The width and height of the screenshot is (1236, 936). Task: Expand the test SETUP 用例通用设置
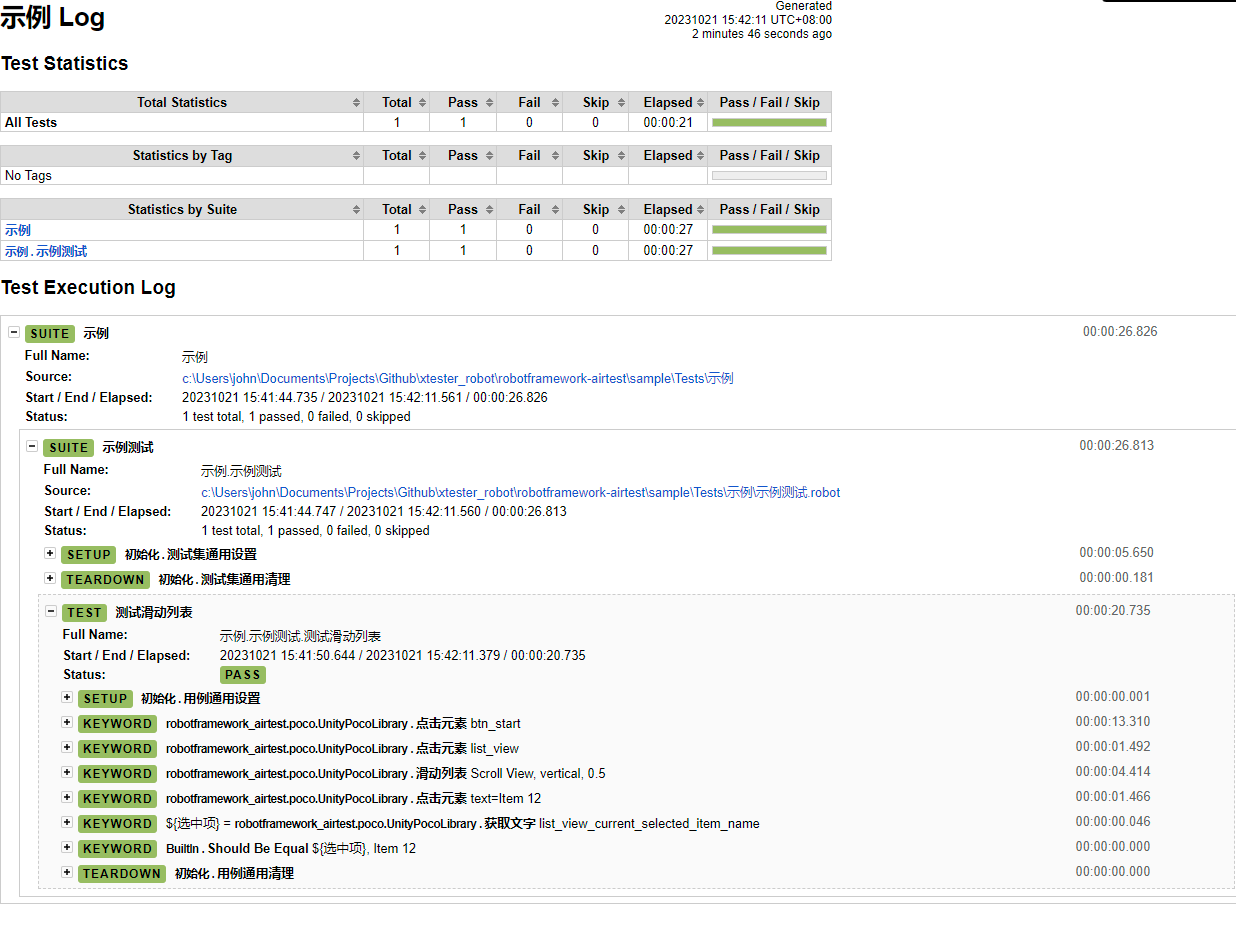[67, 697]
